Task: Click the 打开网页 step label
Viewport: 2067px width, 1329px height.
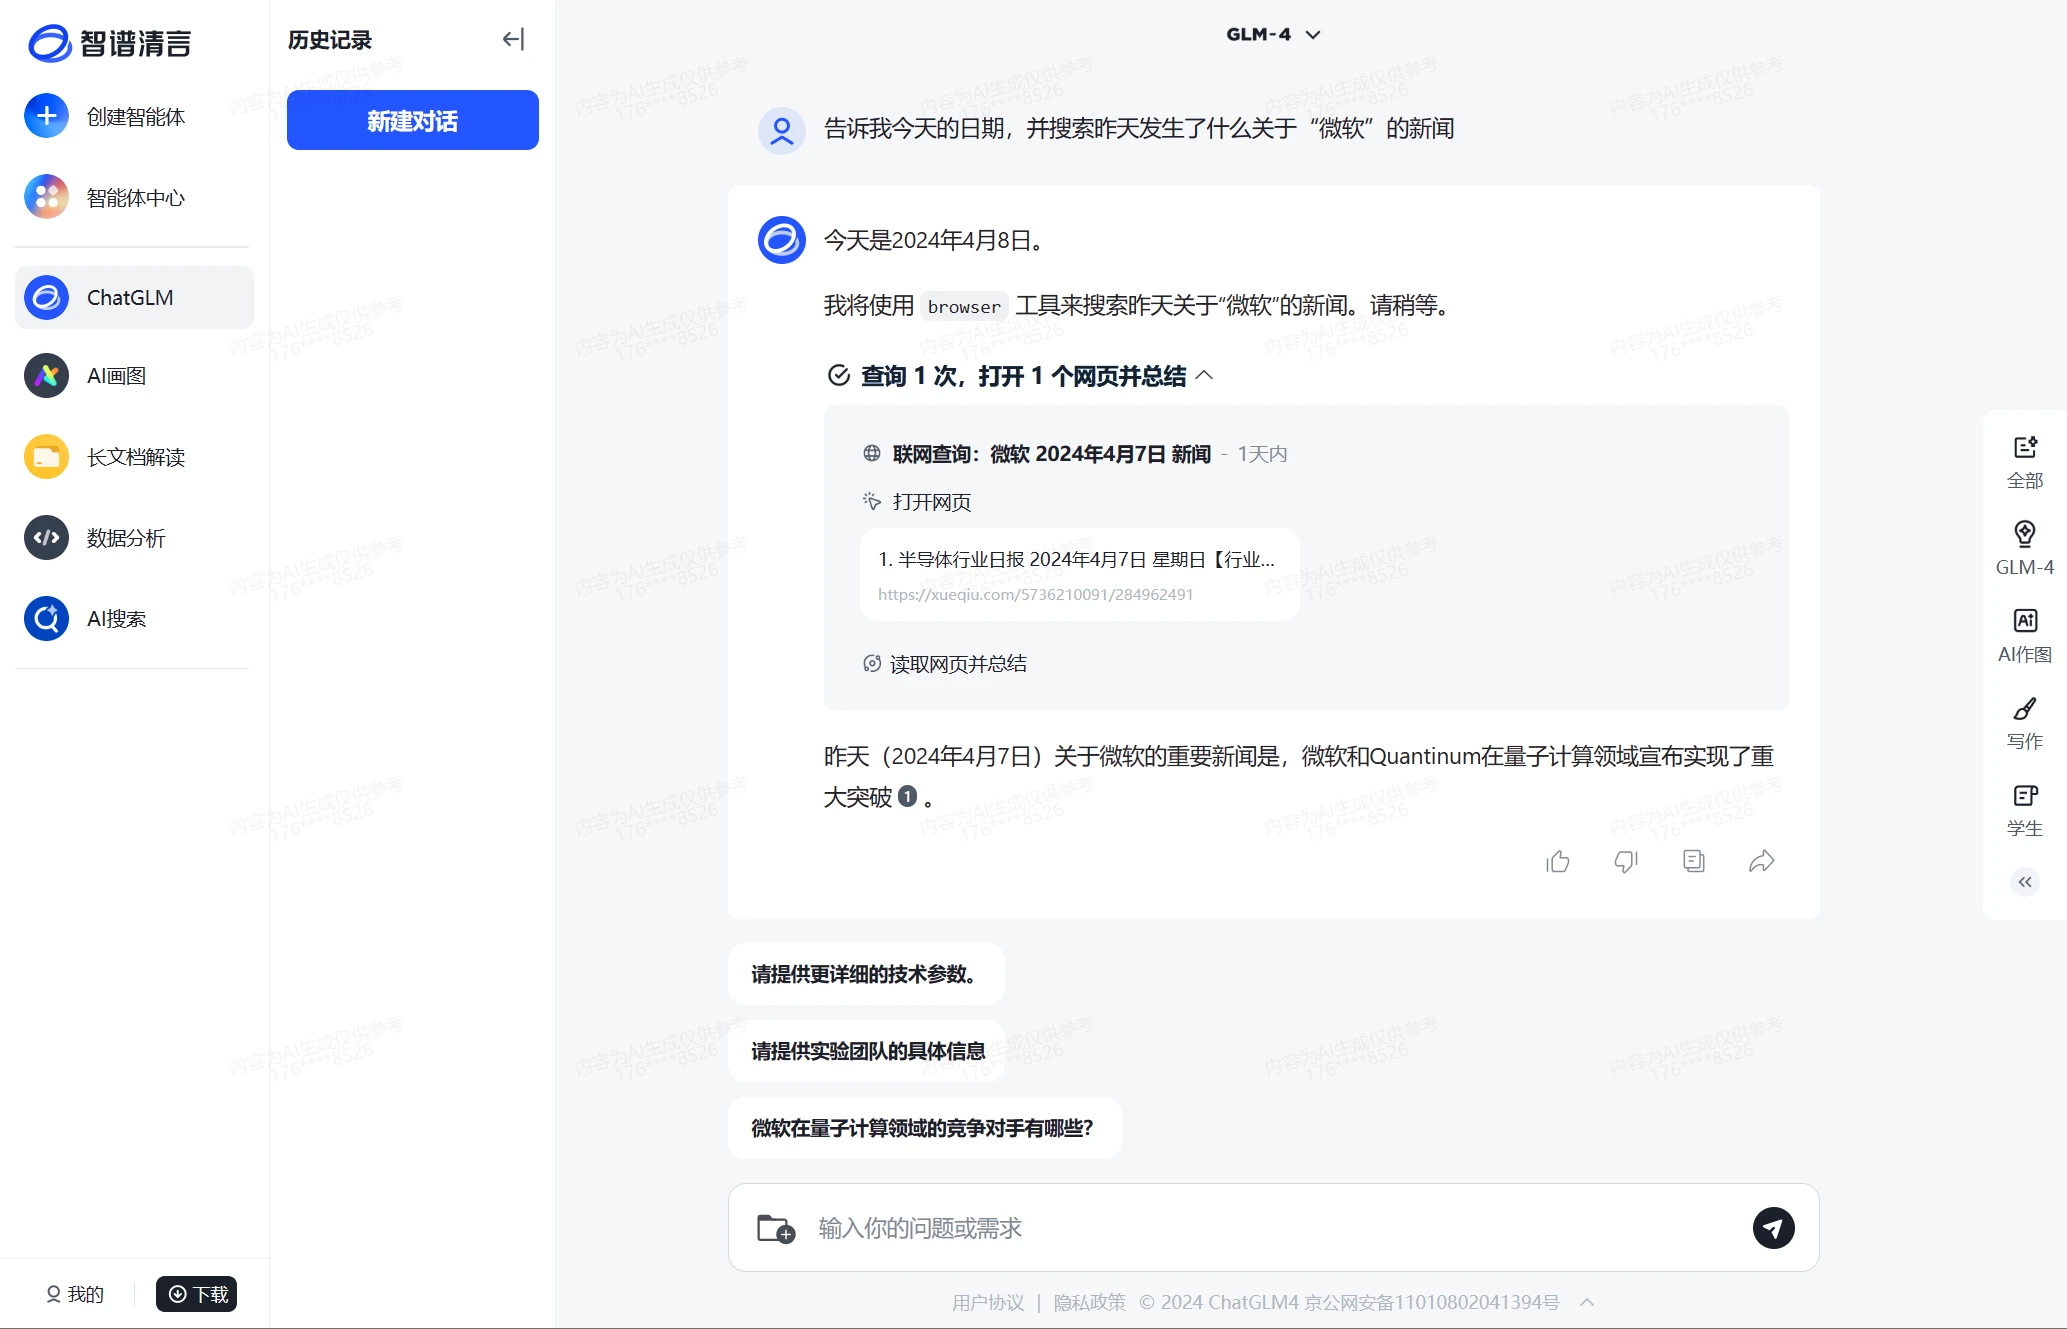Action: (931, 502)
